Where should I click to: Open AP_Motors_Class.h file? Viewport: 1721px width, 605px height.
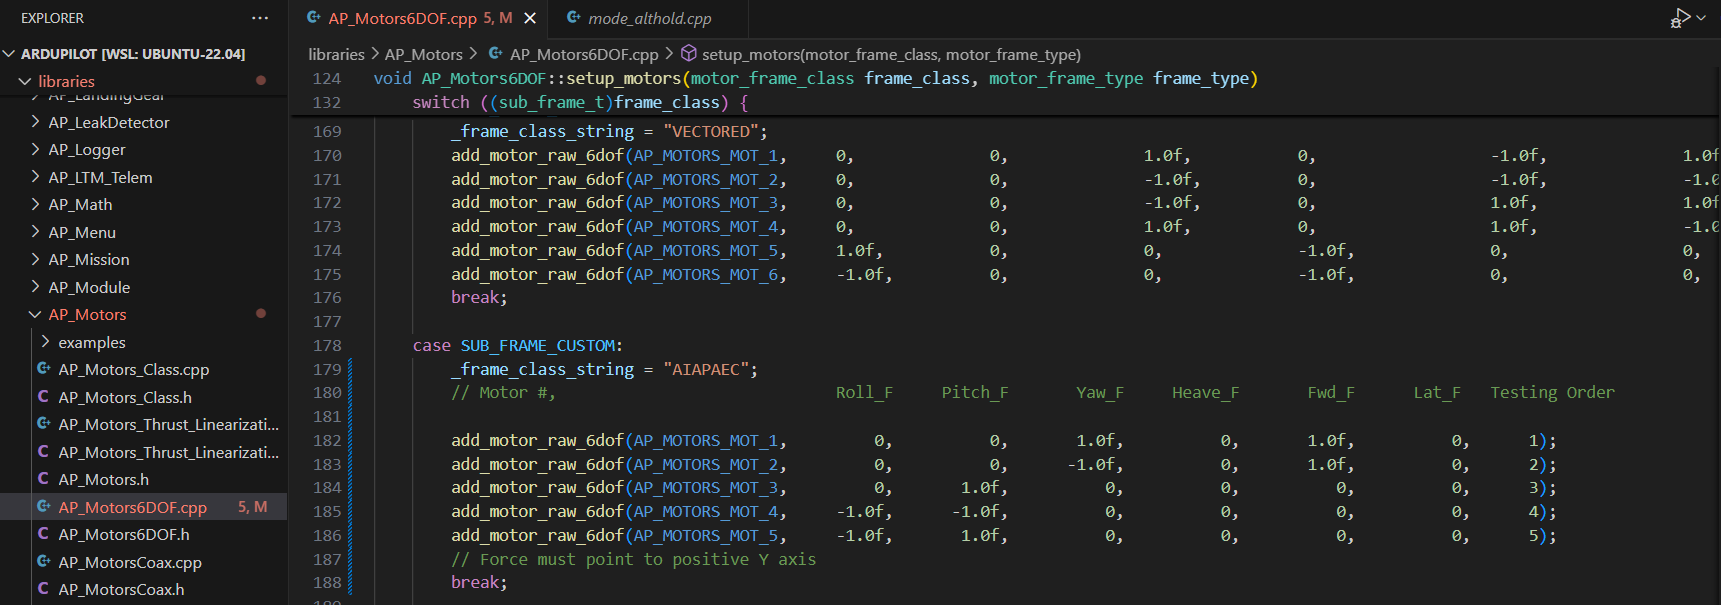pos(125,397)
